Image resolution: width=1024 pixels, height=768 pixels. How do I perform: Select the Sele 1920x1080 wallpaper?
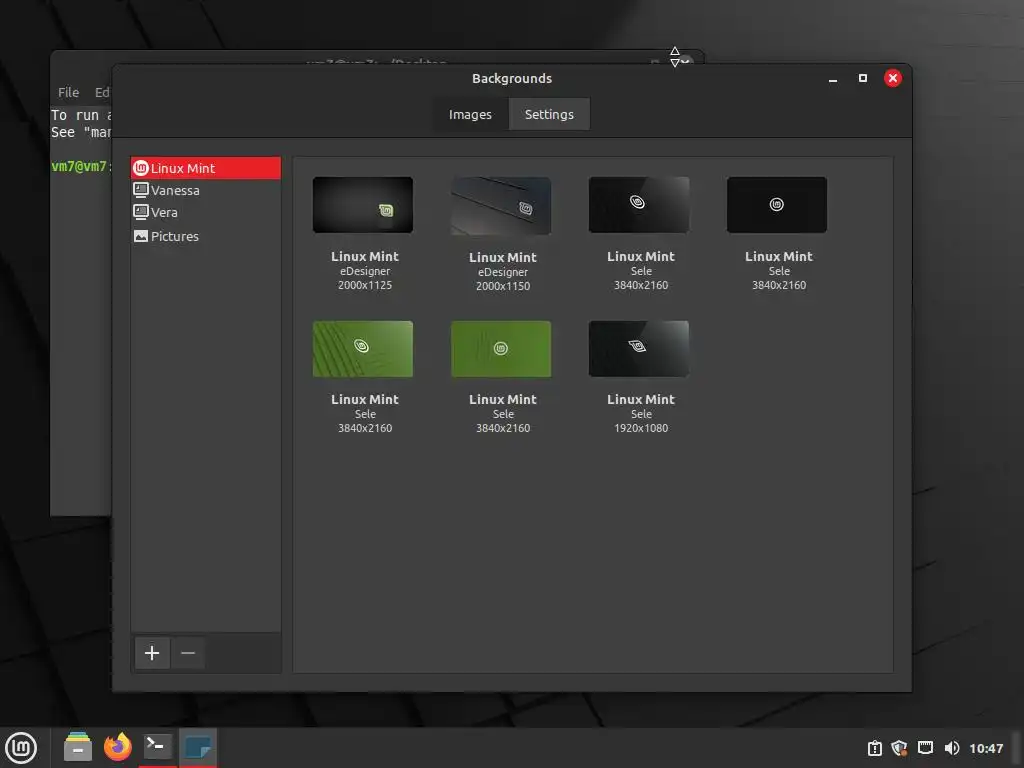point(639,349)
